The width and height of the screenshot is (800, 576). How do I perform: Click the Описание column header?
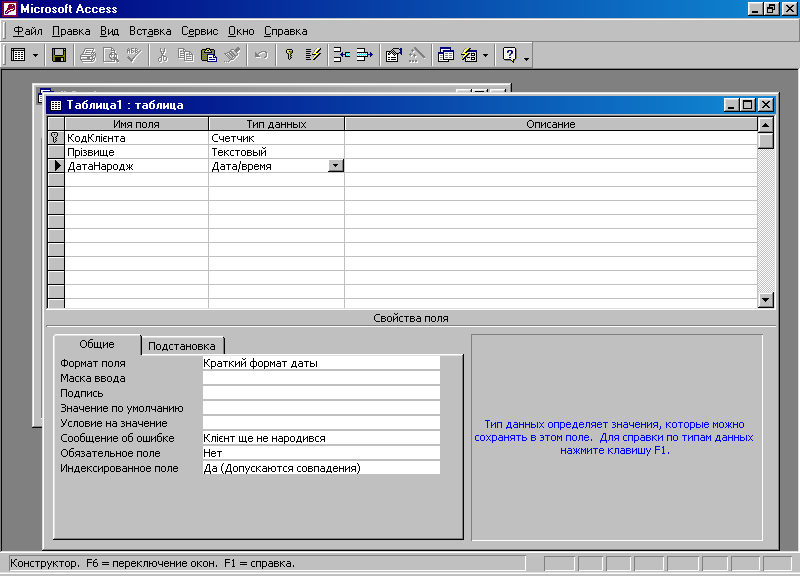tap(551, 124)
